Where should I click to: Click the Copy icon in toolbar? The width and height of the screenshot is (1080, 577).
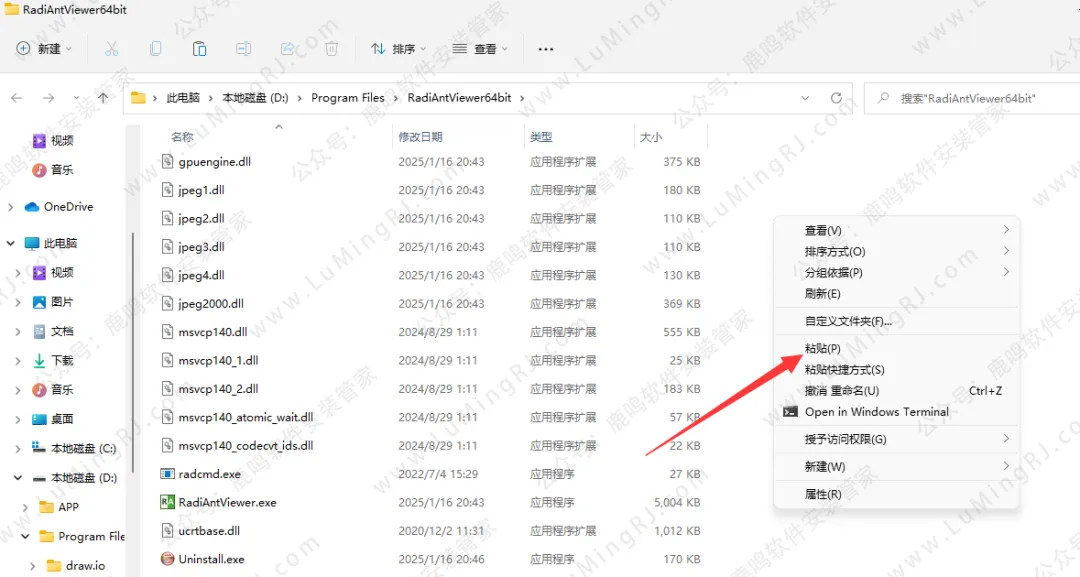pos(155,49)
